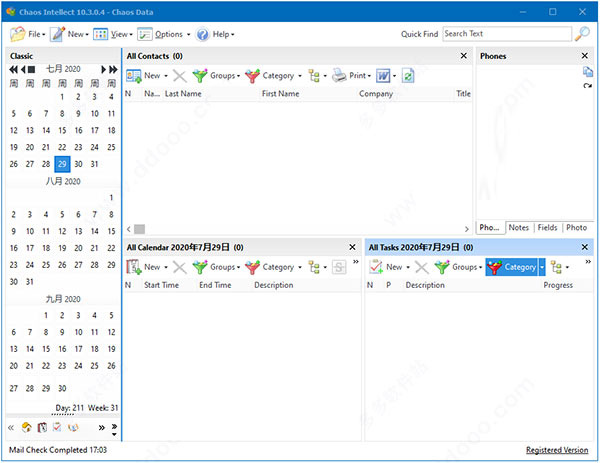
Task: Open the home icon in bottom-left shortcut bar
Action: [x=27, y=428]
